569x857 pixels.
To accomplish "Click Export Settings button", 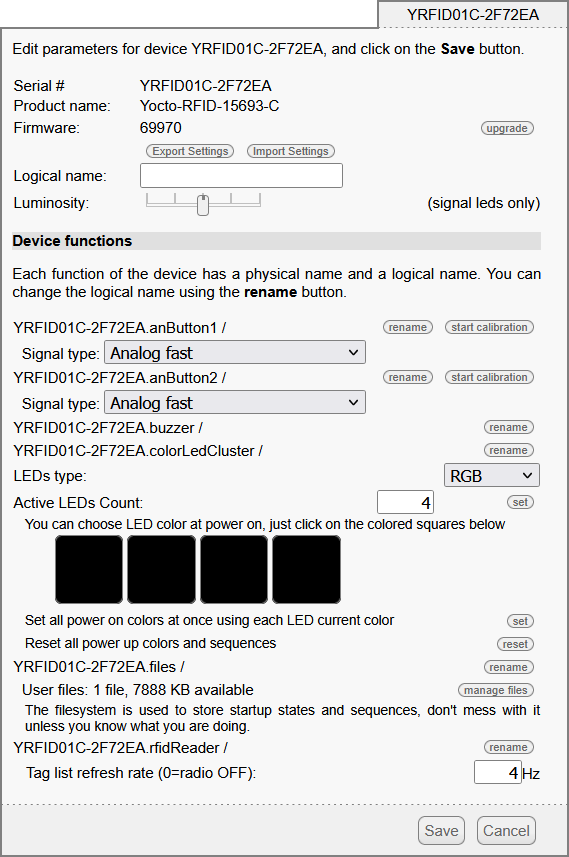I will coord(190,151).
